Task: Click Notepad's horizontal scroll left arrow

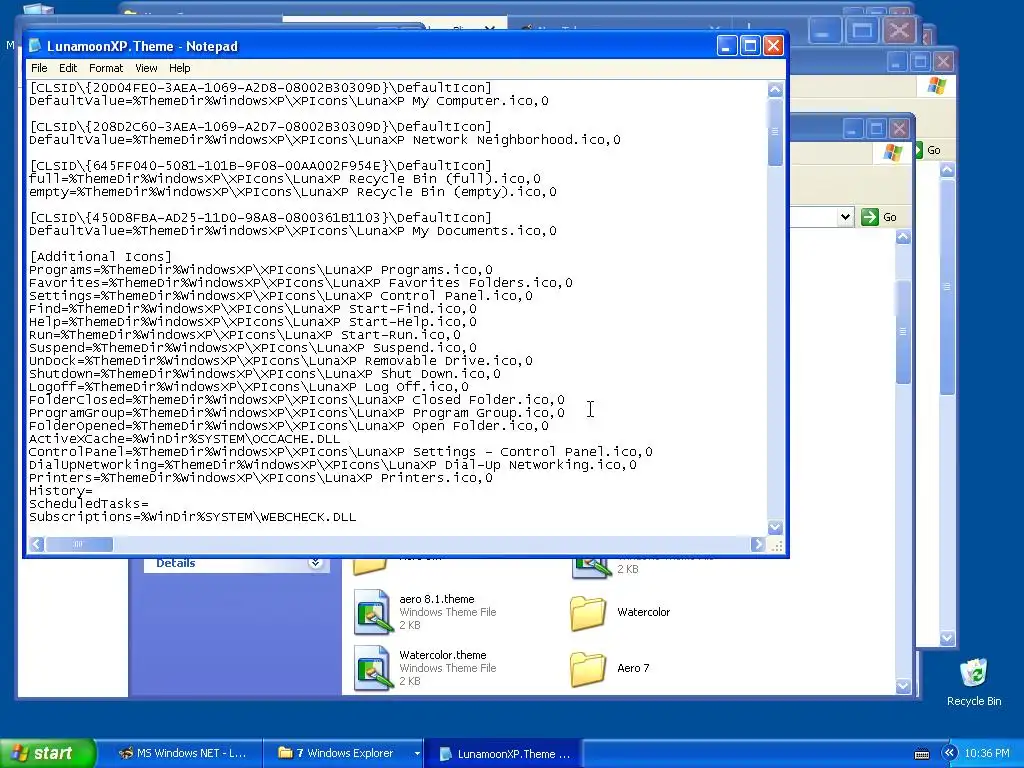Action: click(x=37, y=544)
